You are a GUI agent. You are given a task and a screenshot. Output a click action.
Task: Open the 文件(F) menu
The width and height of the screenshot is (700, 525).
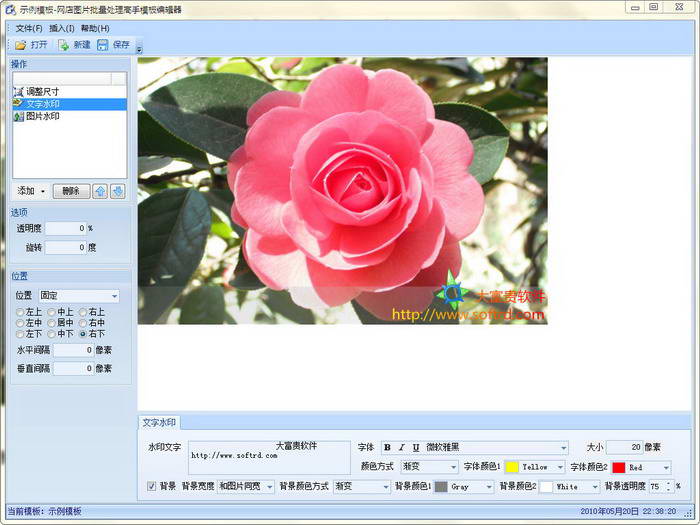[29, 28]
